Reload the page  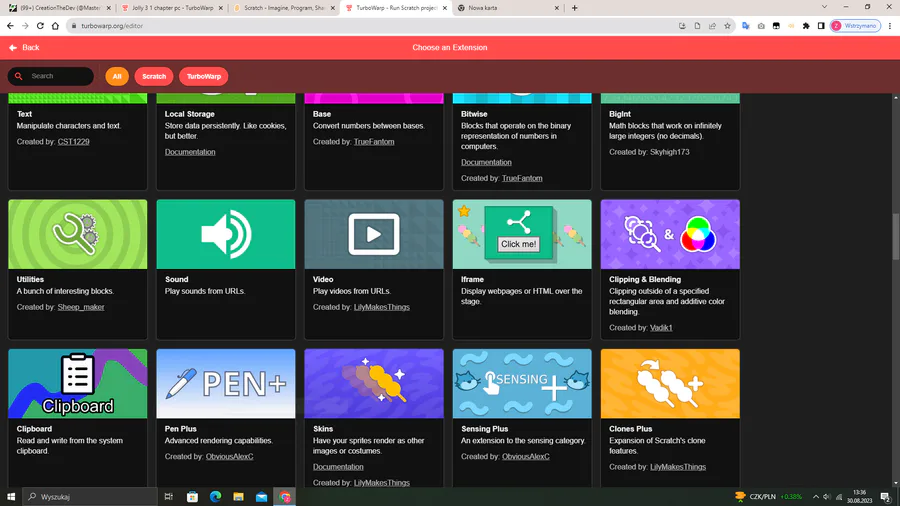point(40,26)
